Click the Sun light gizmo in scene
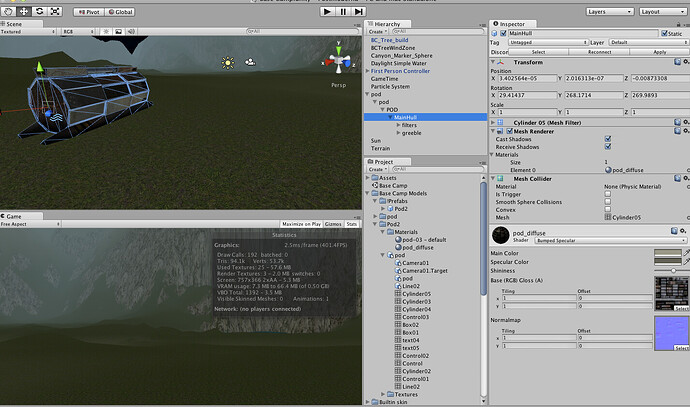Screen dimensions: 690x407 point(228,63)
